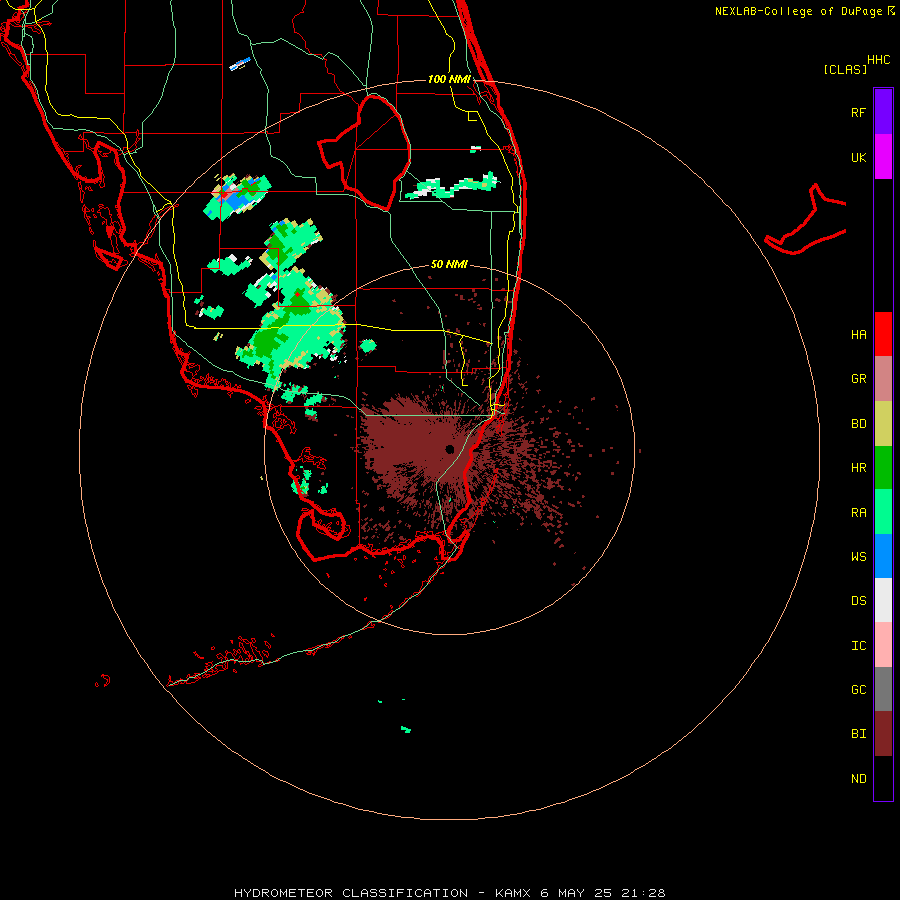Click the UK legend label
This screenshot has height=900, width=900.
858,157
